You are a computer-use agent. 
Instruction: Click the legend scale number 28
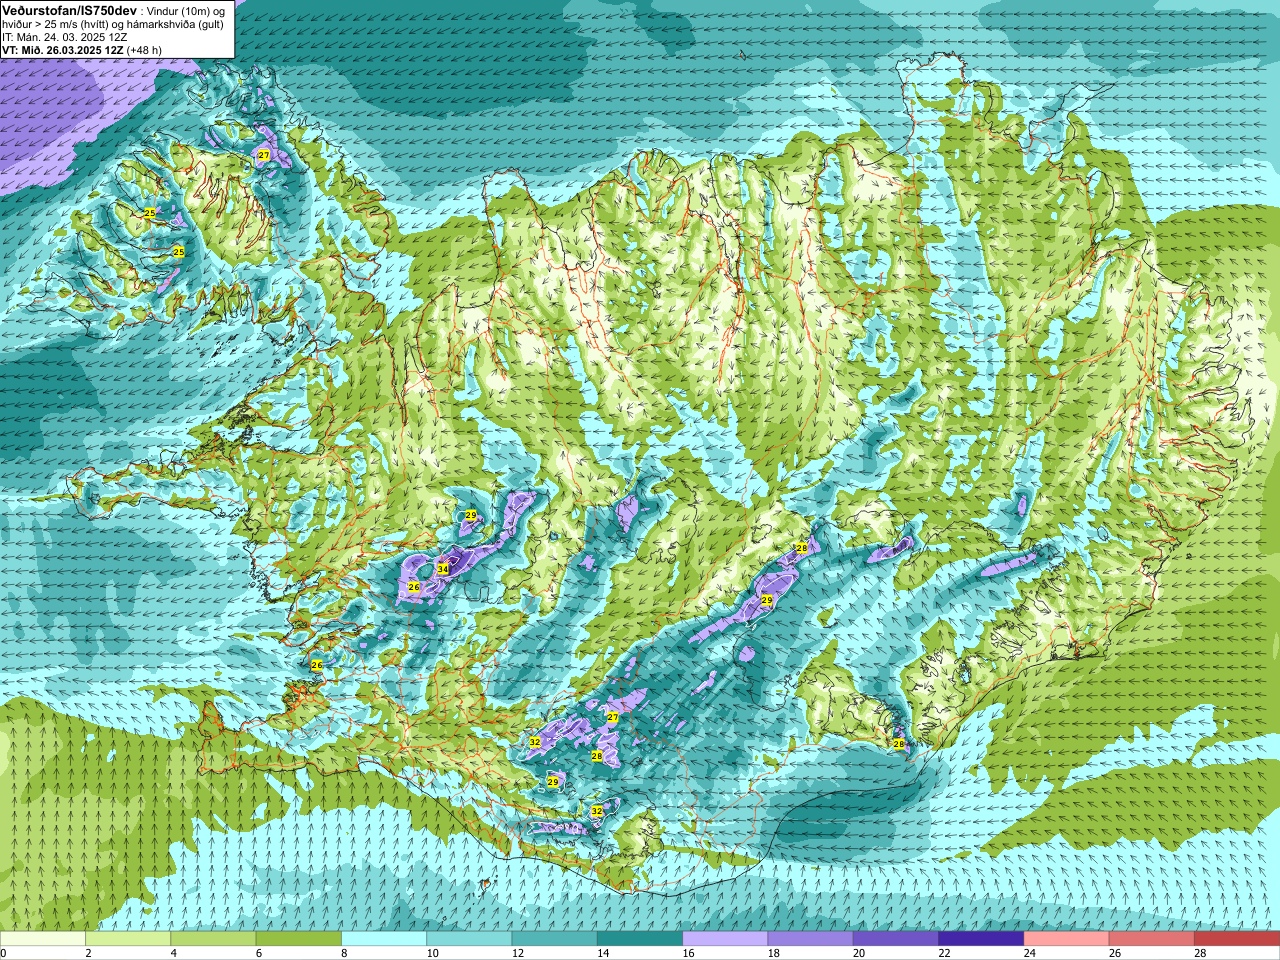click(x=1201, y=953)
